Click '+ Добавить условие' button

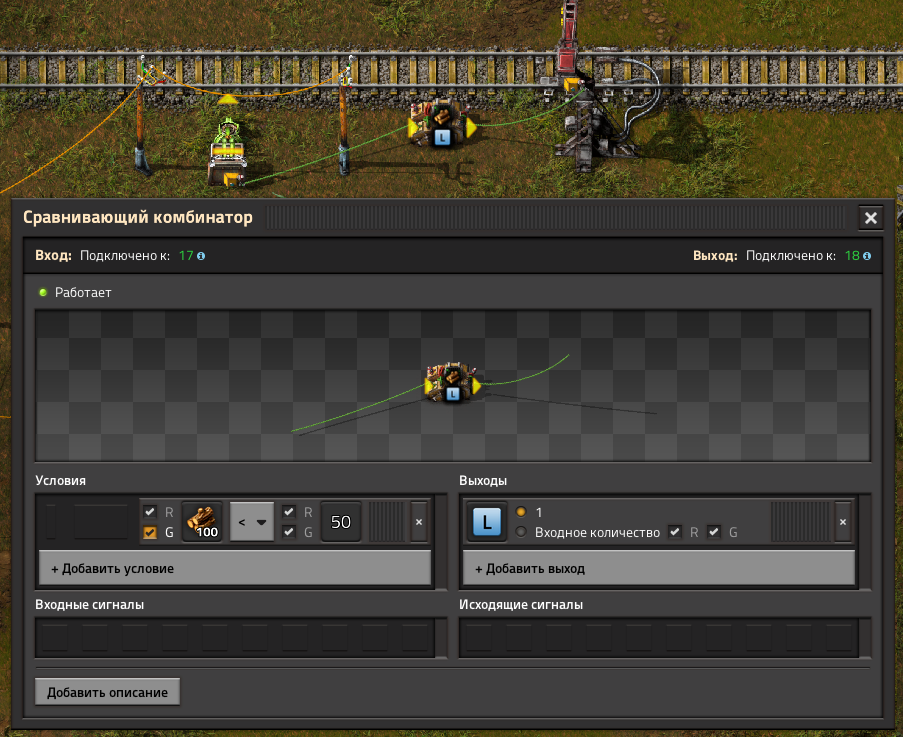coord(235,568)
